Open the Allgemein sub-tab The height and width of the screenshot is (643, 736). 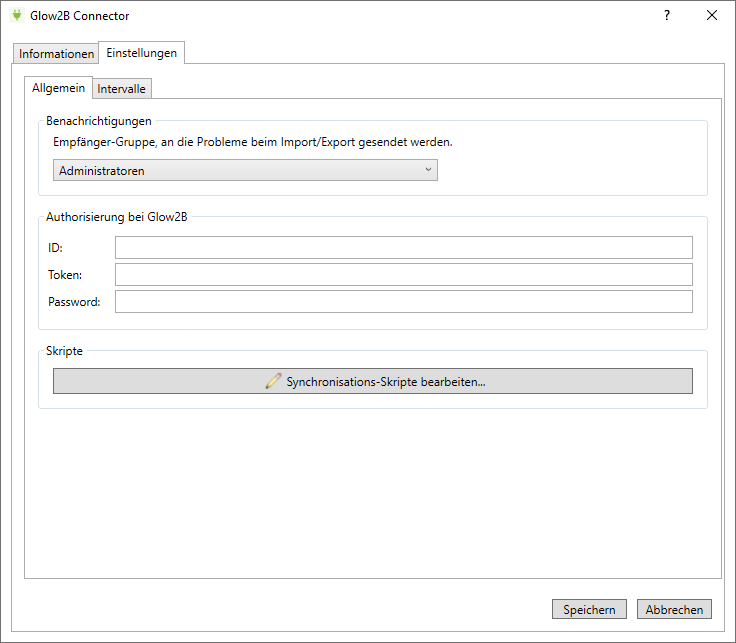tap(58, 88)
